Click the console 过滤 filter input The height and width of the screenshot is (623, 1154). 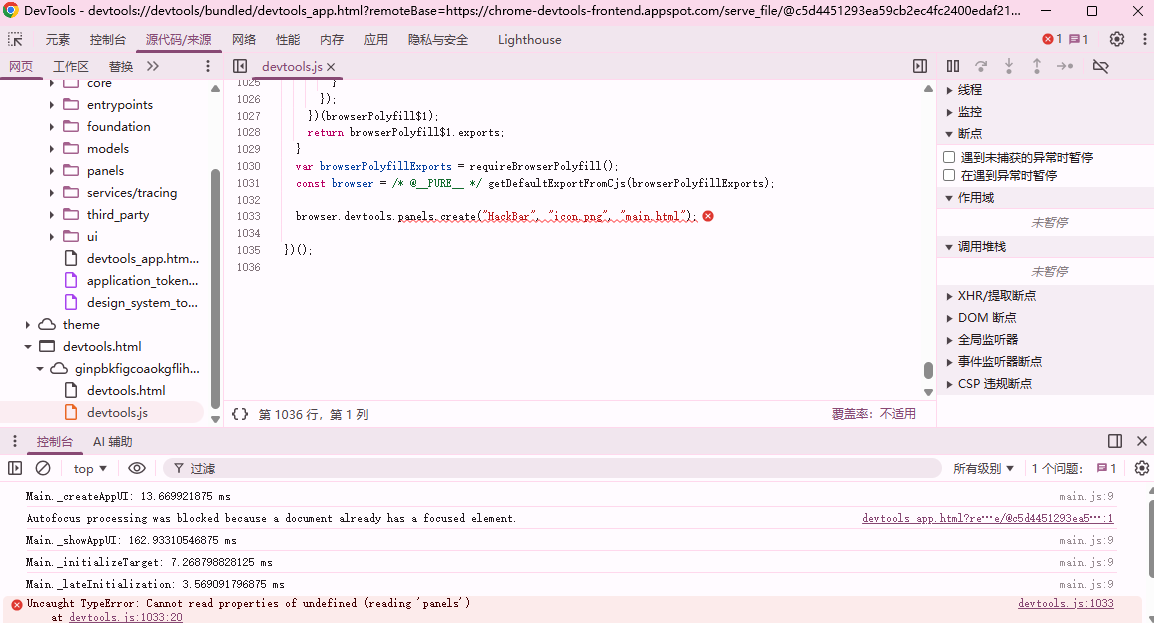tap(552, 469)
